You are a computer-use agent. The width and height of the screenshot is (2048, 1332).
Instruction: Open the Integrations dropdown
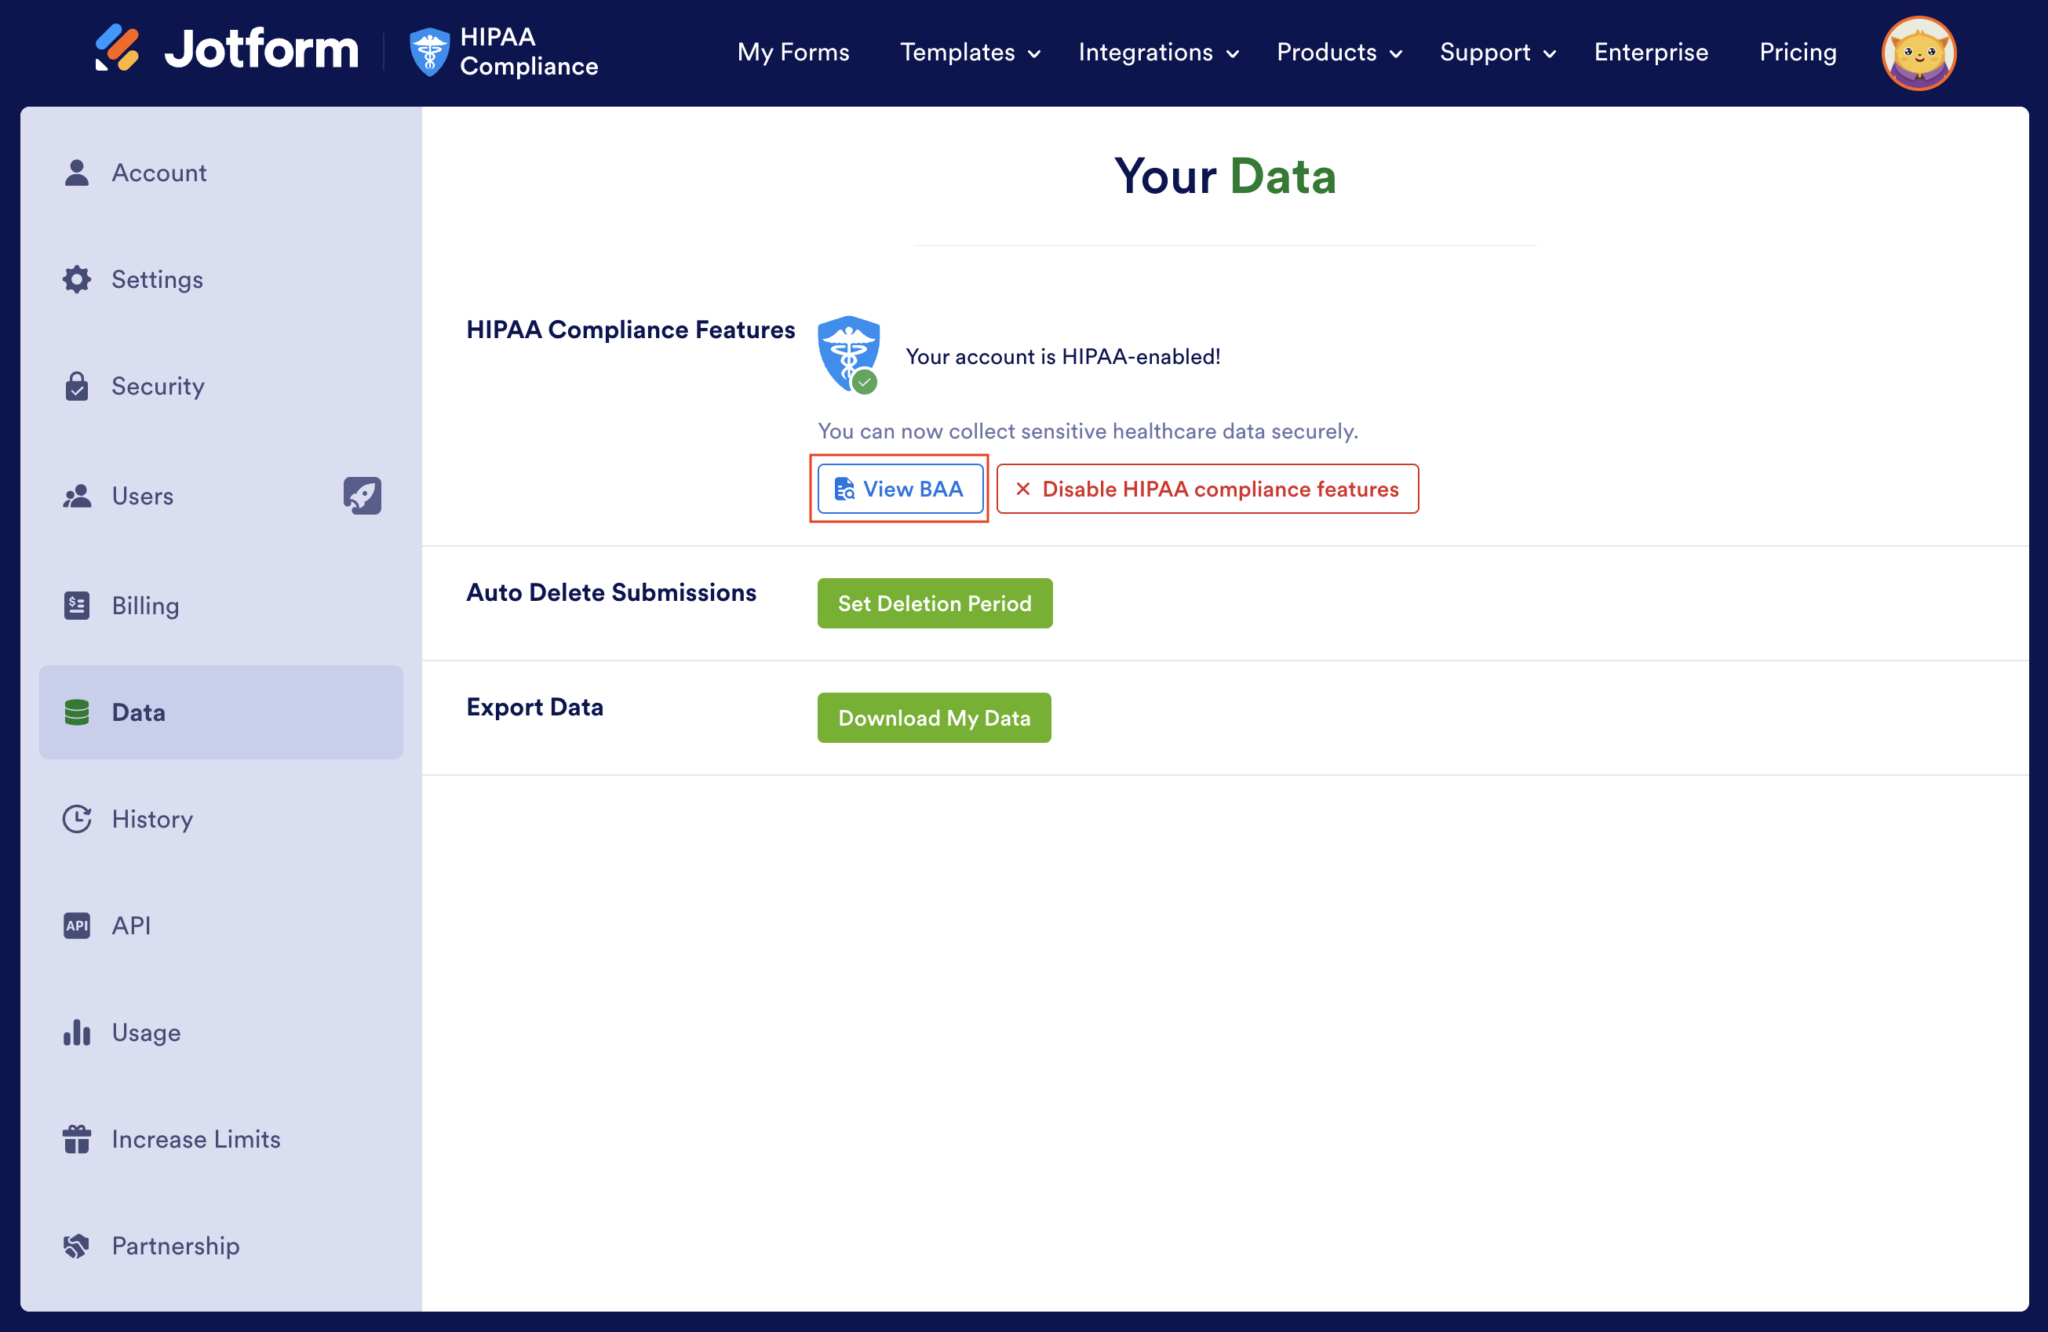coord(1157,52)
